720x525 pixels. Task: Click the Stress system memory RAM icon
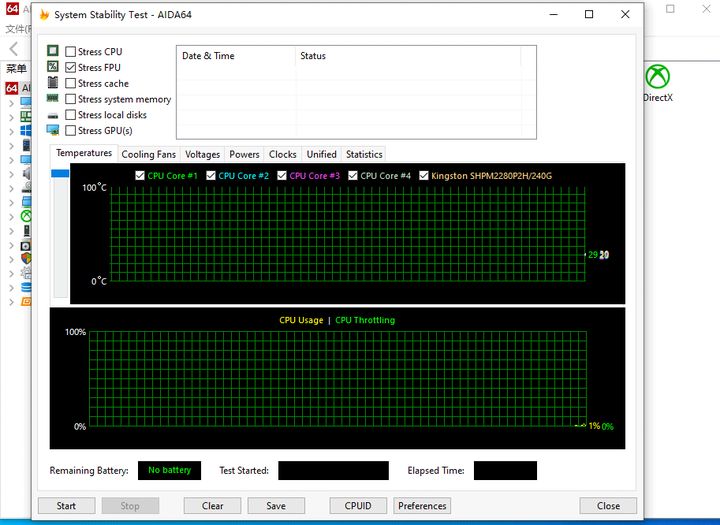coord(53,99)
